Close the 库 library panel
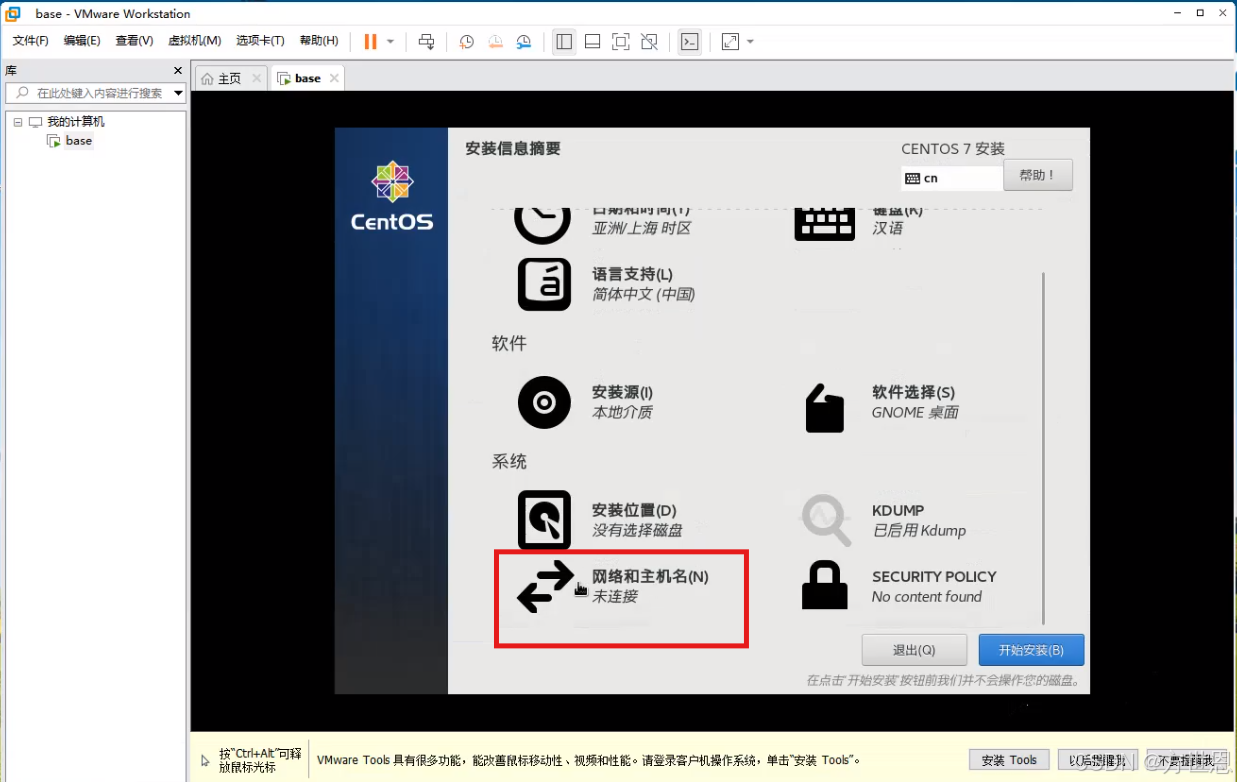 [x=178, y=71]
